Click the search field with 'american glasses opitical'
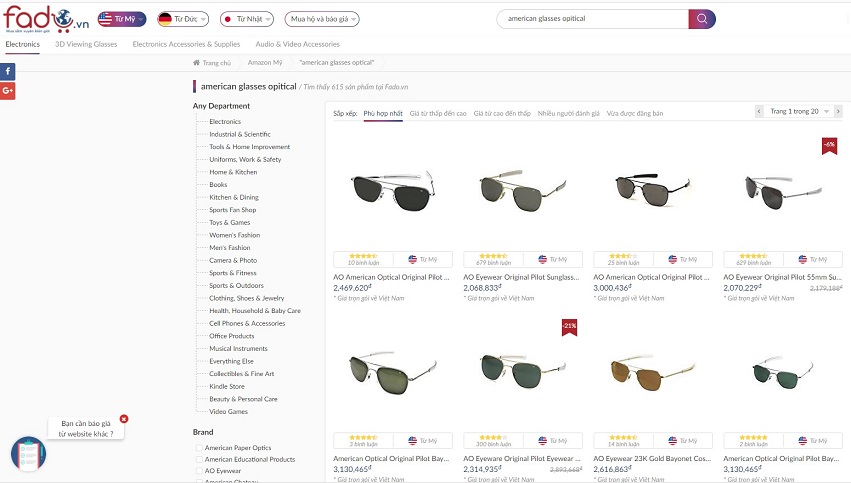 (593, 18)
